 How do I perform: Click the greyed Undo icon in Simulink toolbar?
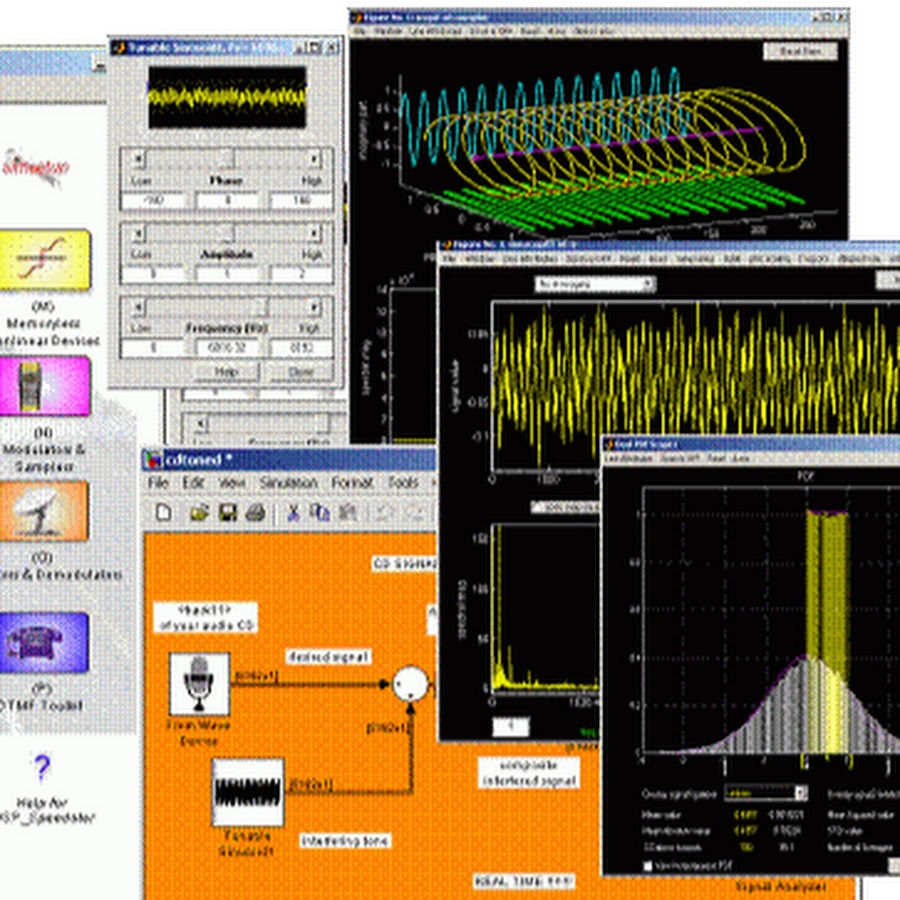click(x=385, y=512)
